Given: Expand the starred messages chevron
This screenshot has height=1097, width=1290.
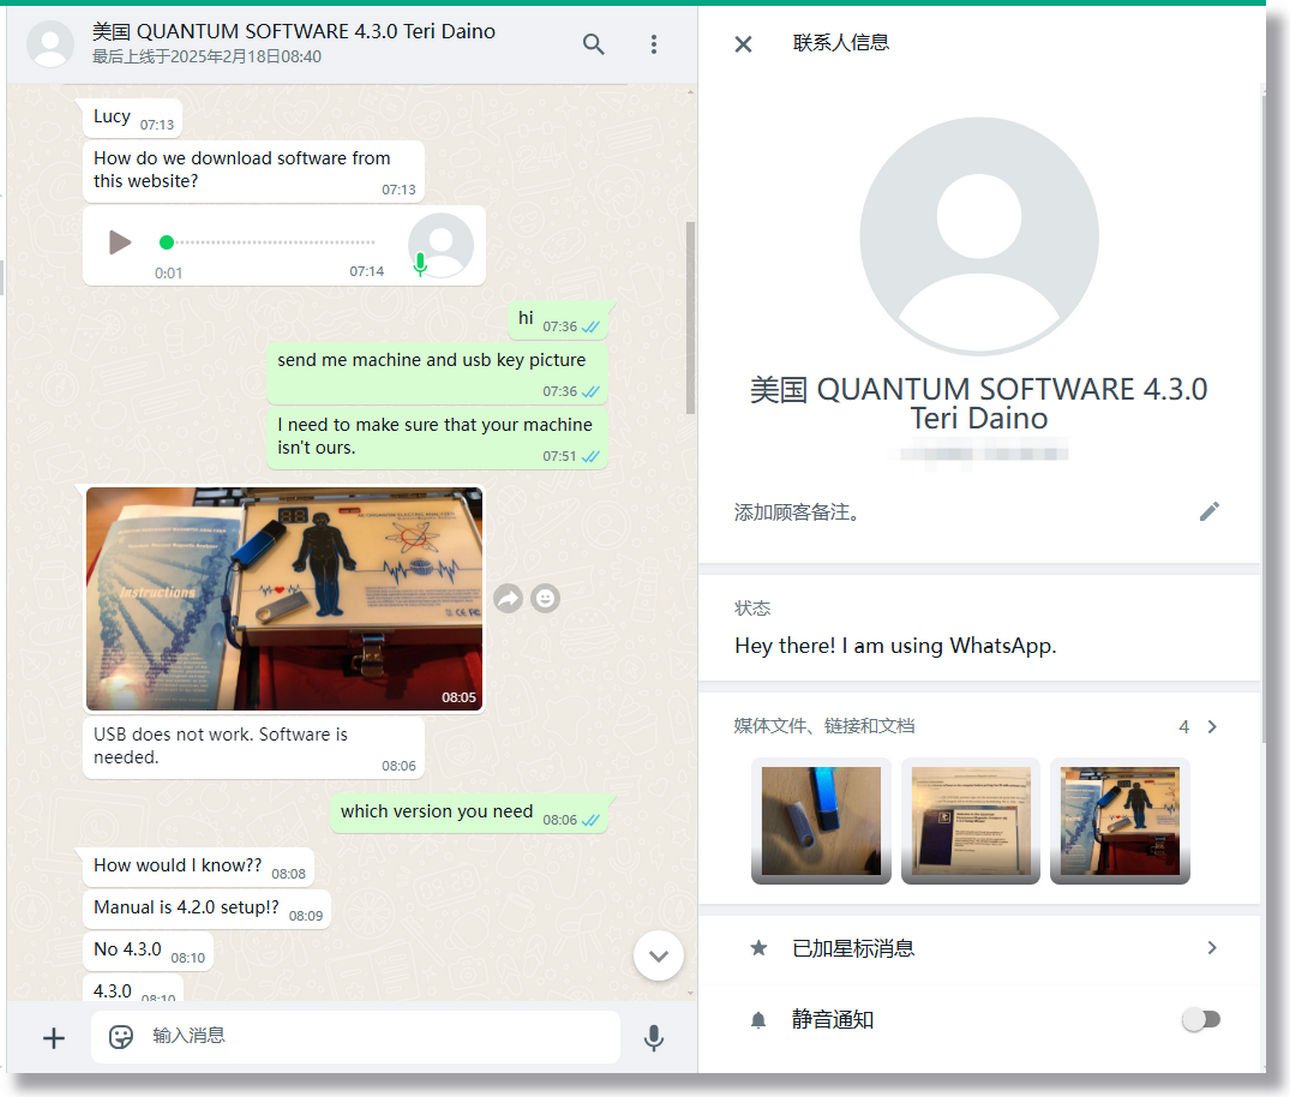Looking at the screenshot, I should pyautogui.click(x=1212, y=948).
